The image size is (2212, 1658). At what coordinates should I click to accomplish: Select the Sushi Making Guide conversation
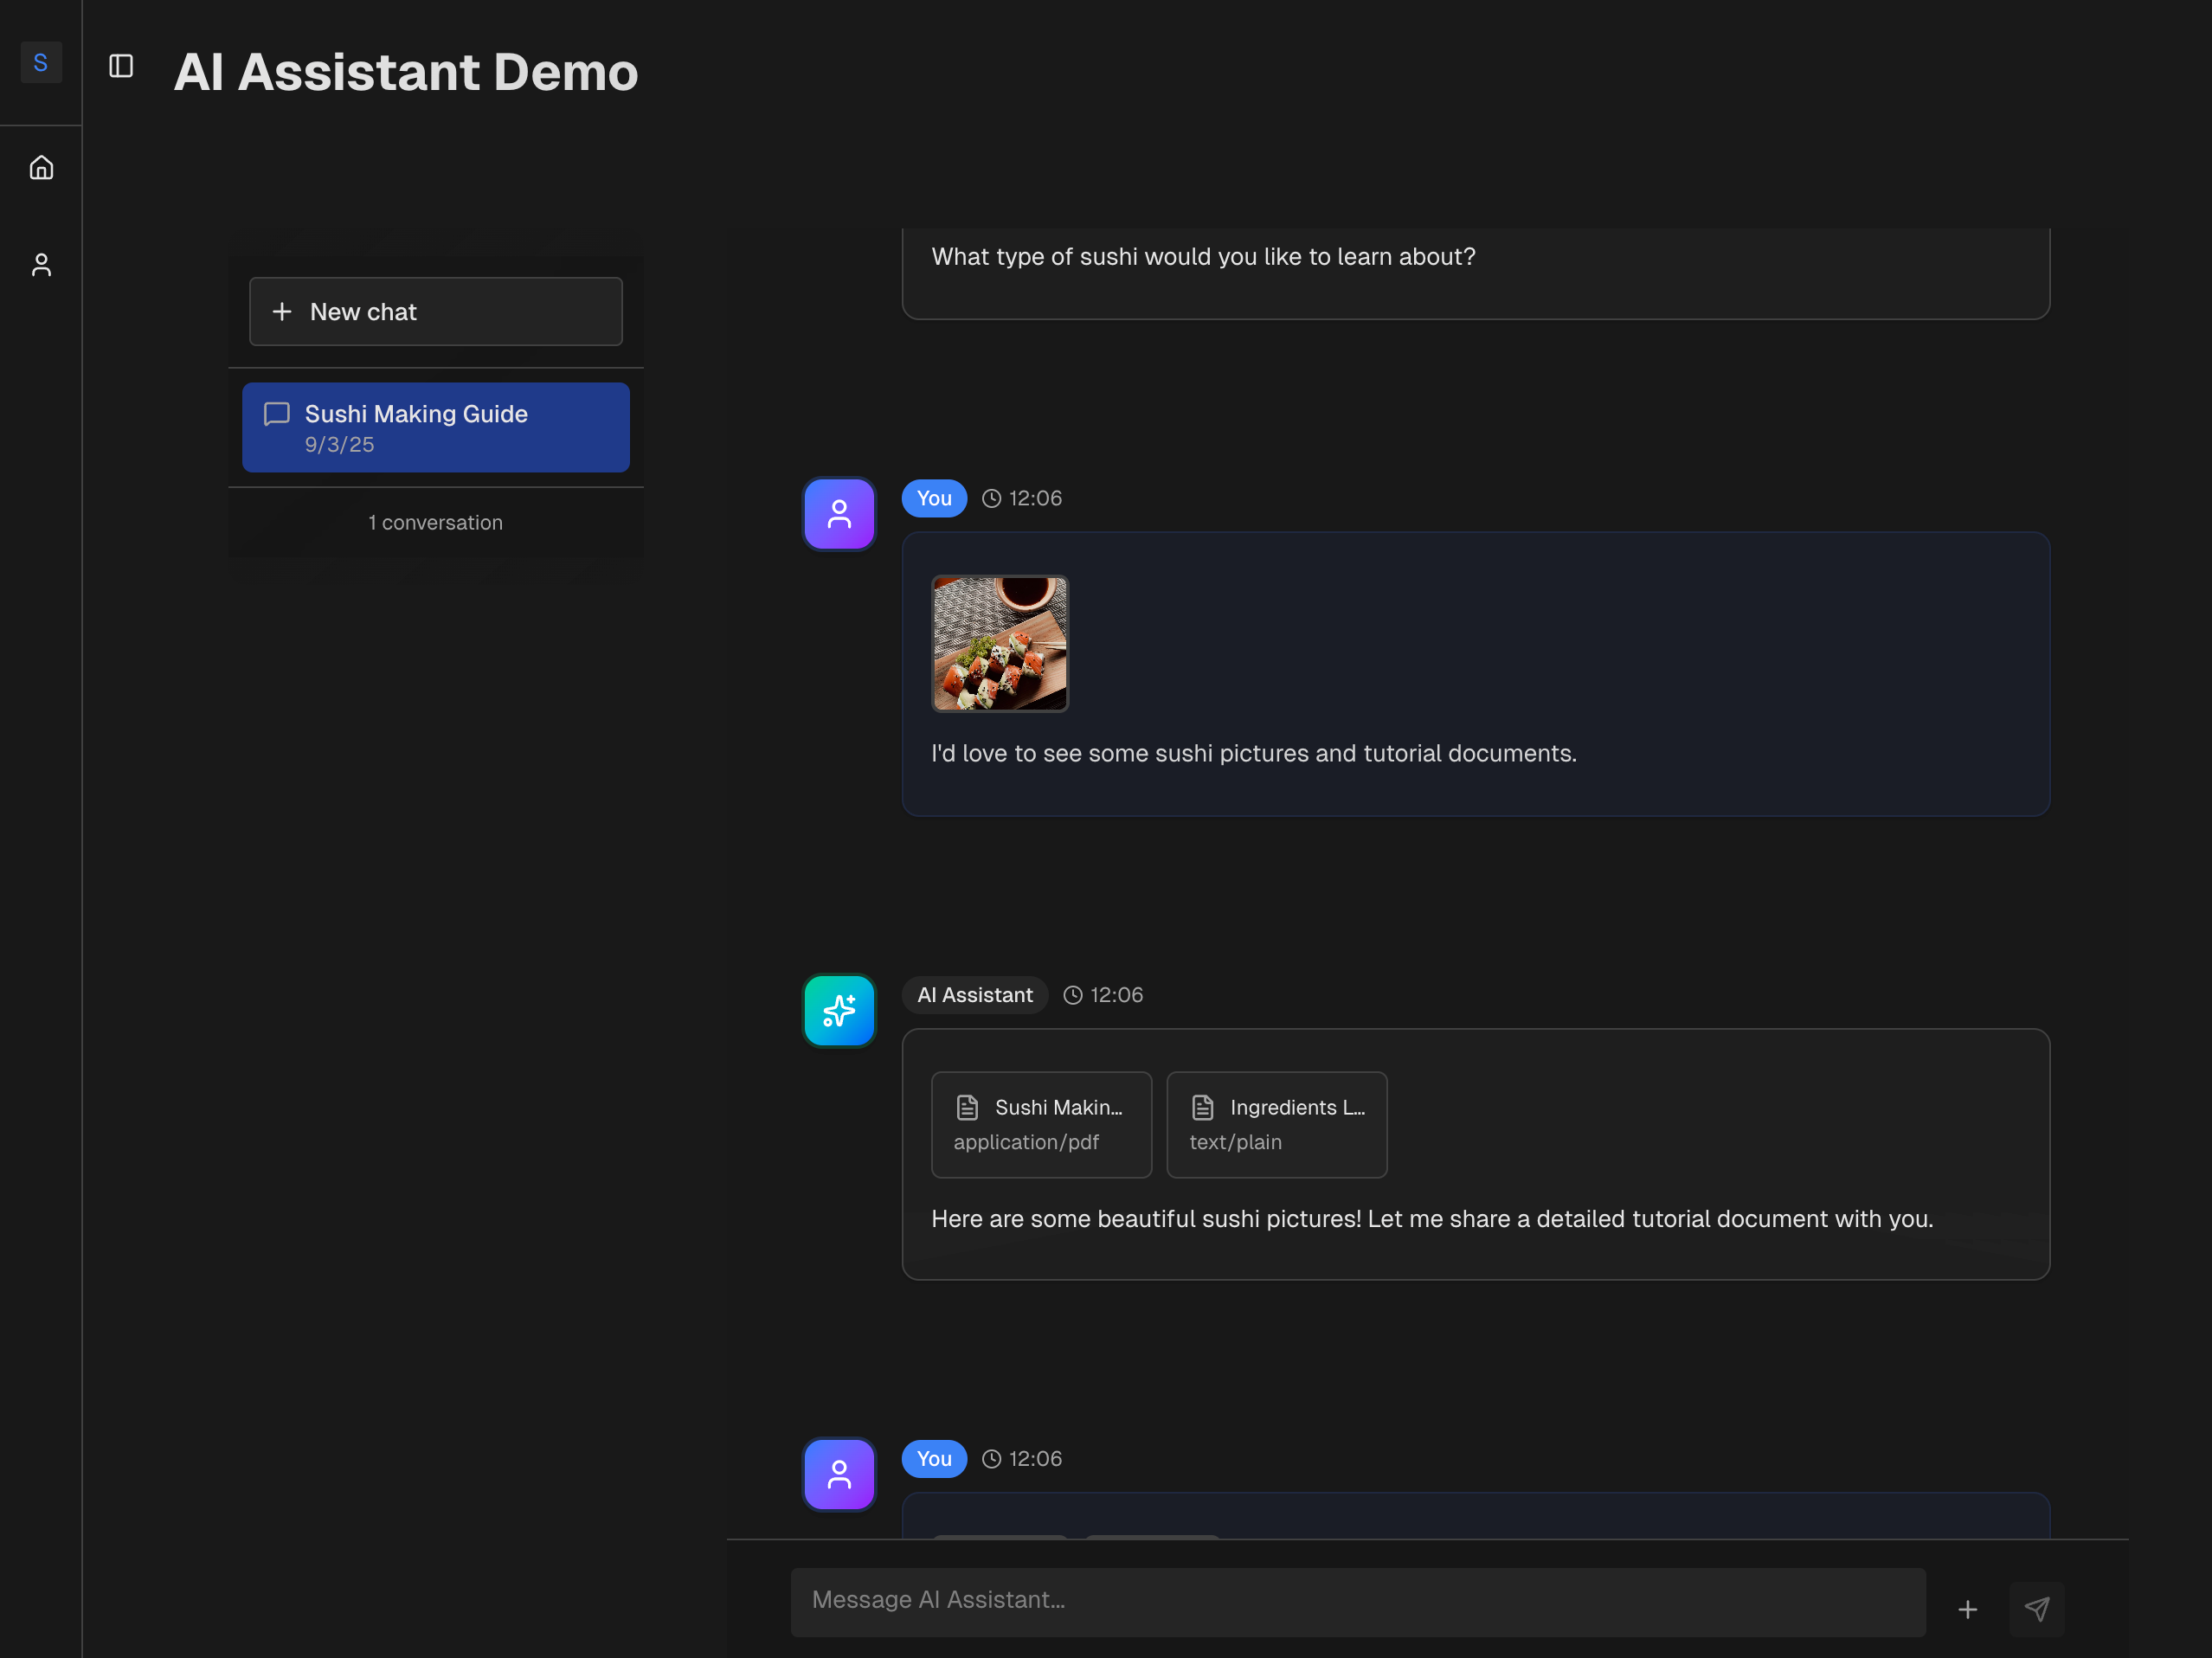point(435,427)
